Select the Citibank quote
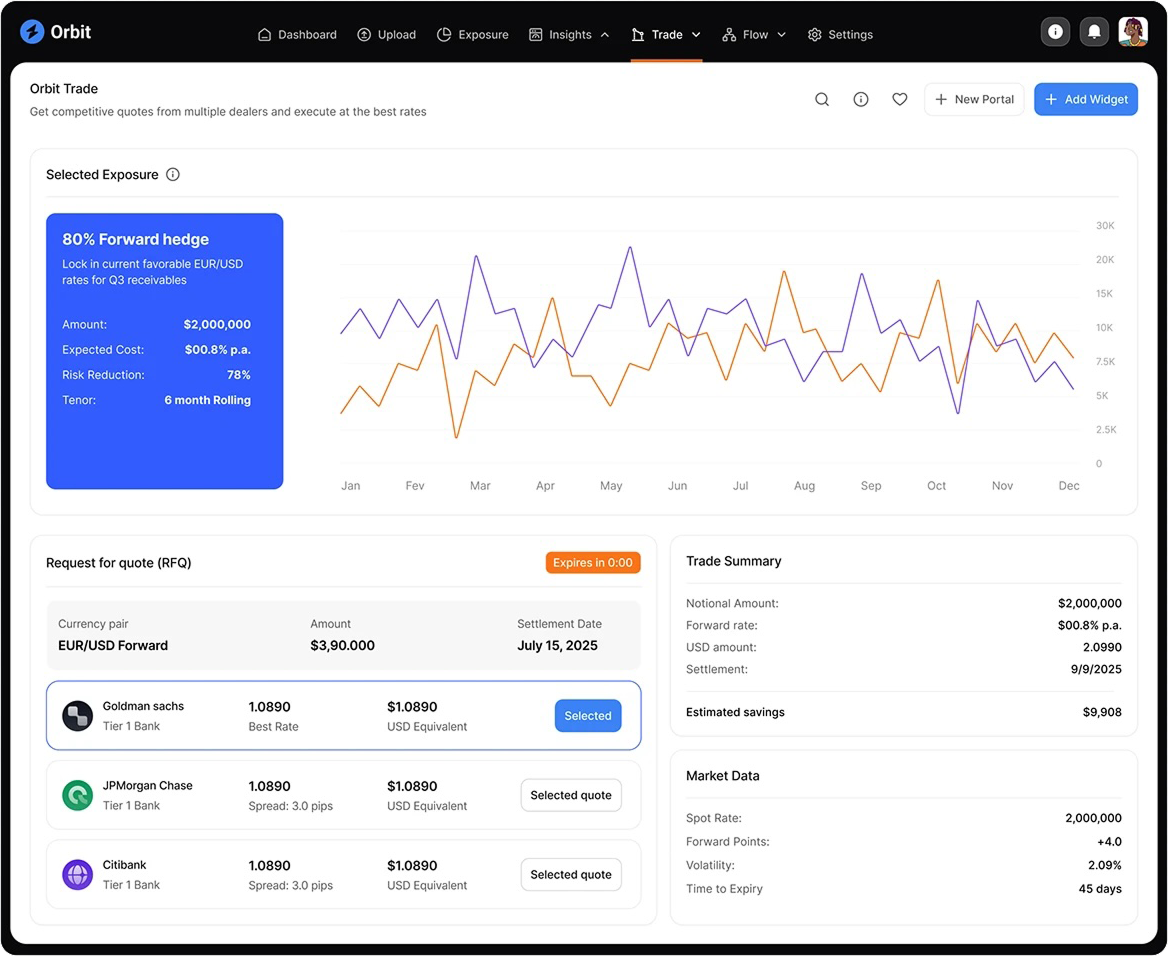Image resolution: width=1168 pixels, height=956 pixels. pyautogui.click(x=571, y=875)
